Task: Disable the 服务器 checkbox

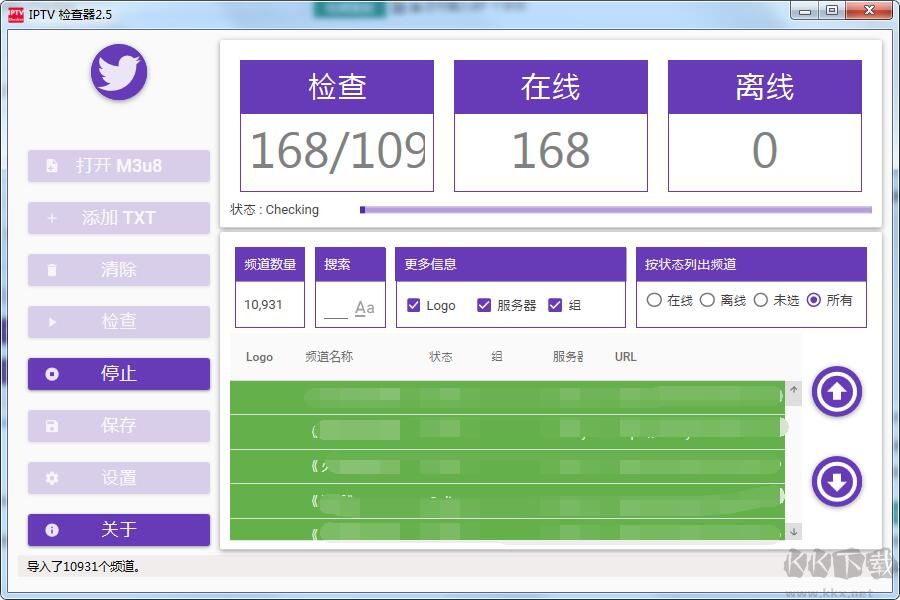Action: [x=484, y=306]
